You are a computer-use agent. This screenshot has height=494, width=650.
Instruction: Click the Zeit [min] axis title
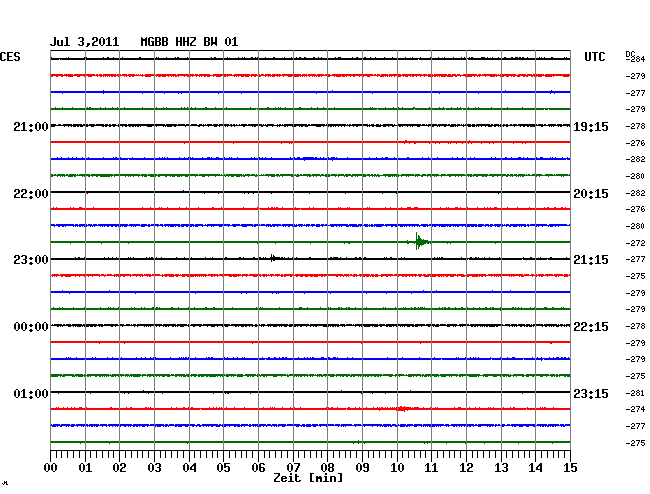[x=308, y=478]
